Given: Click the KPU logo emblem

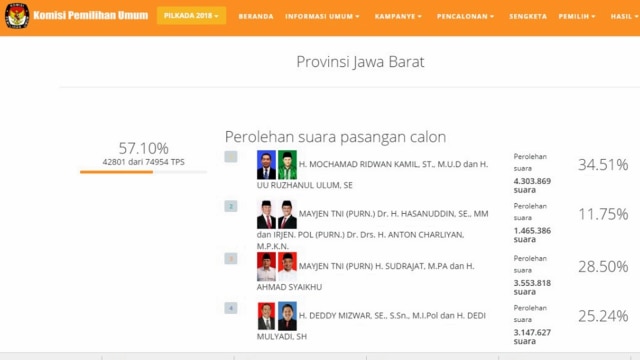Looking at the screenshot, I should 17,16.
